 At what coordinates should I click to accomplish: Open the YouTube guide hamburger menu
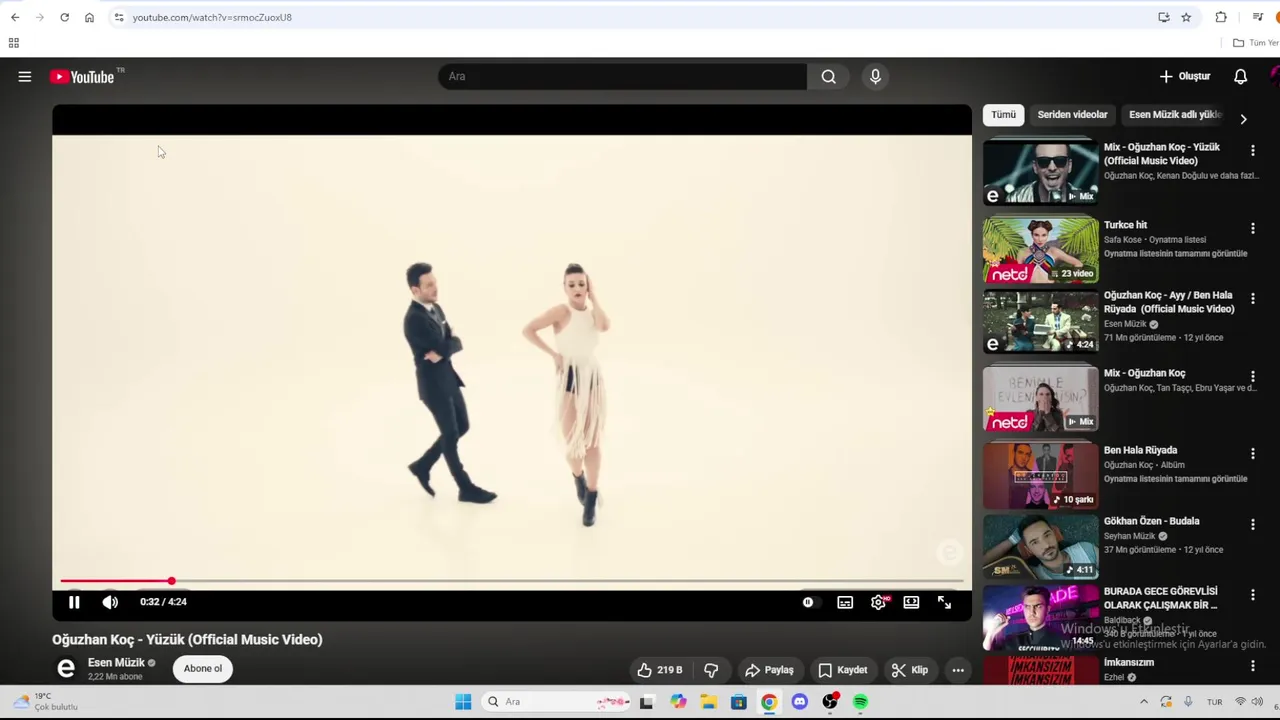[25, 77]
